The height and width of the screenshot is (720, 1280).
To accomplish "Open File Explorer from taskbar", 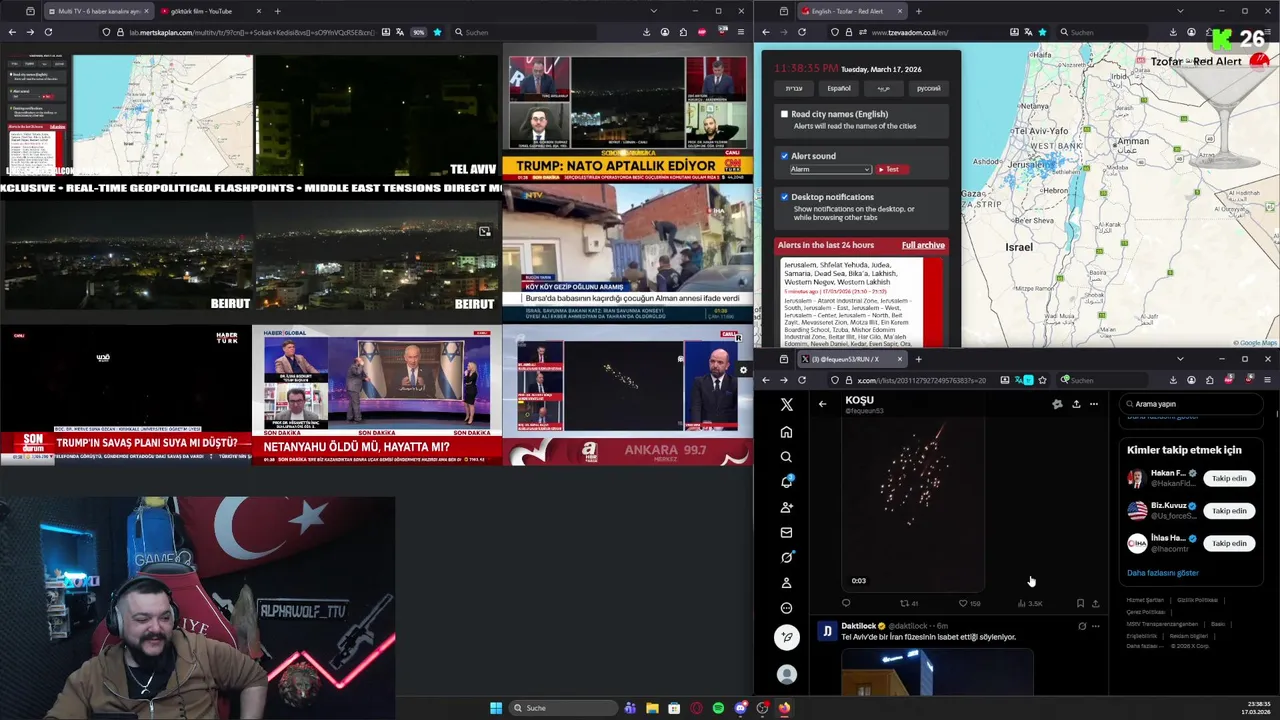I will tap(652, 708).
